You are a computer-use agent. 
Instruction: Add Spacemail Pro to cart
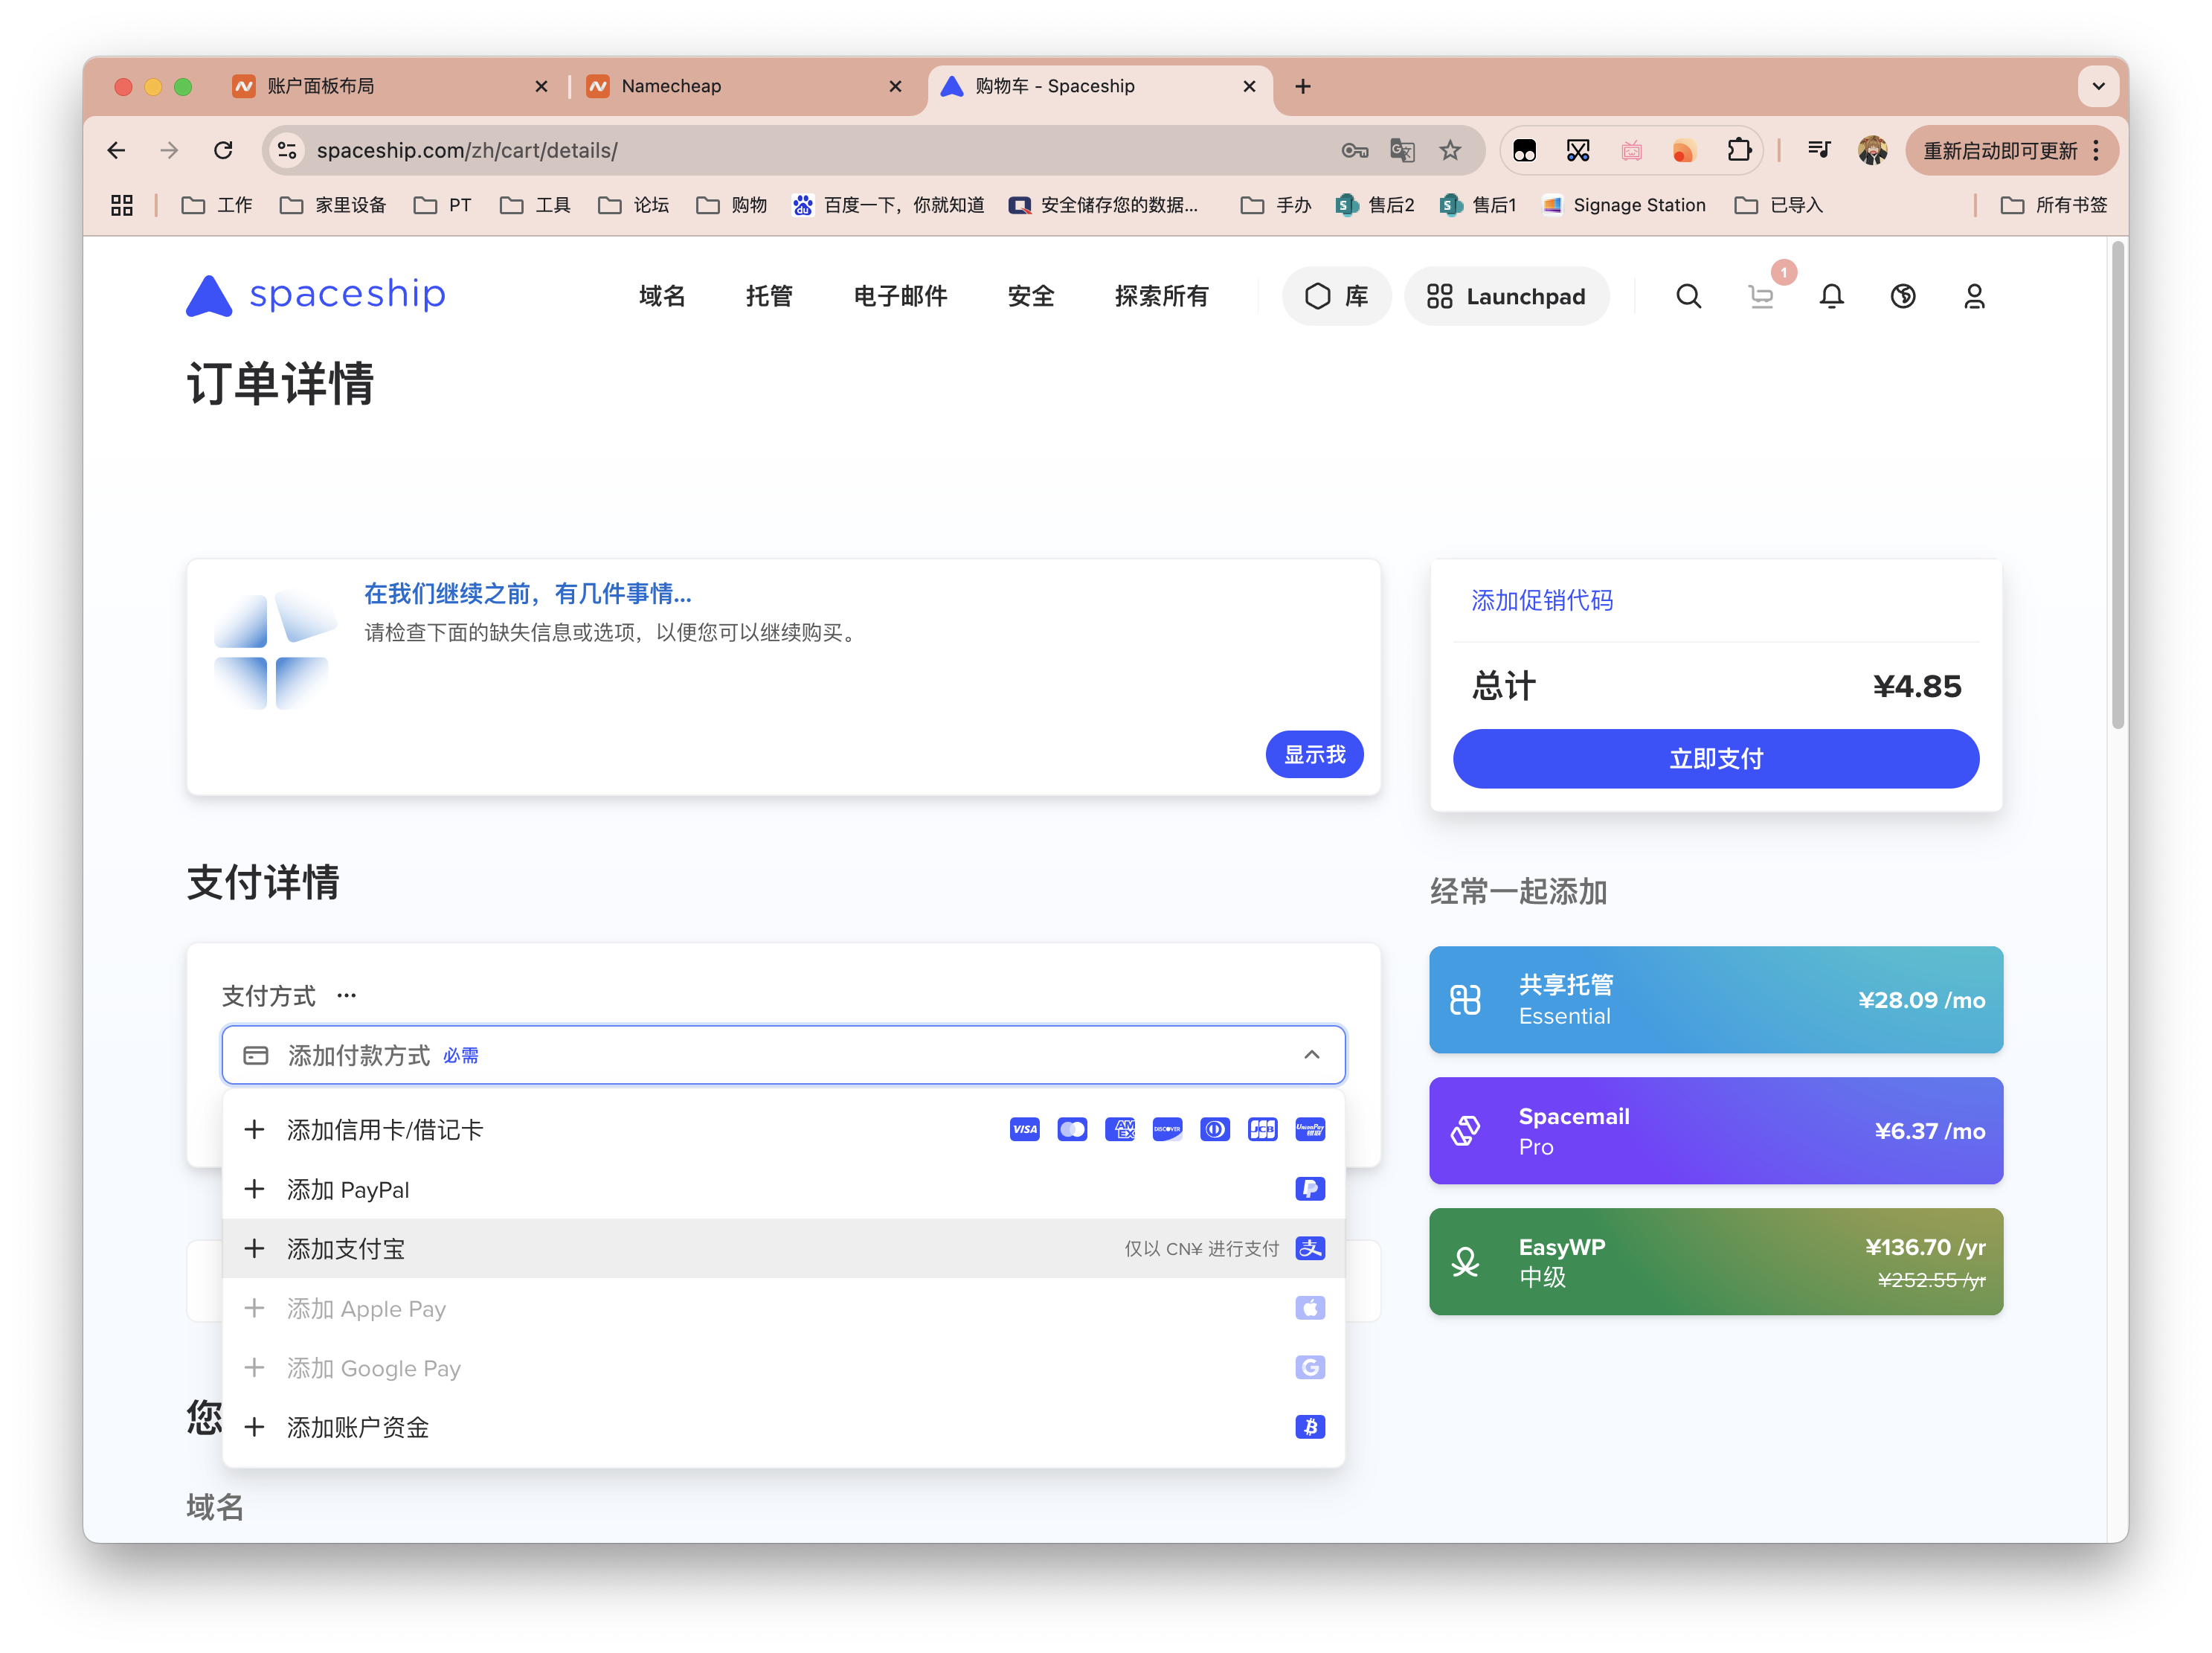(1715, 1131)
